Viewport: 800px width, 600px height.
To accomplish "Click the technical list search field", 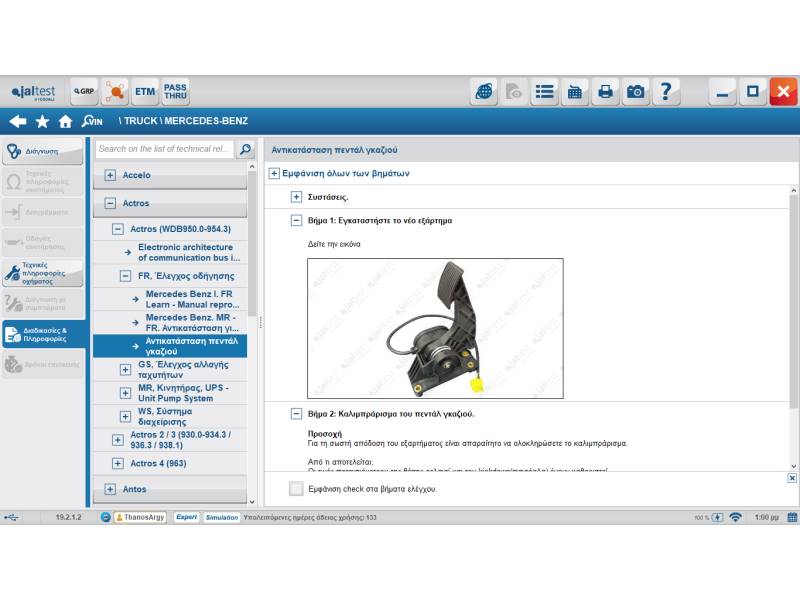I will [x=164, y=149].
